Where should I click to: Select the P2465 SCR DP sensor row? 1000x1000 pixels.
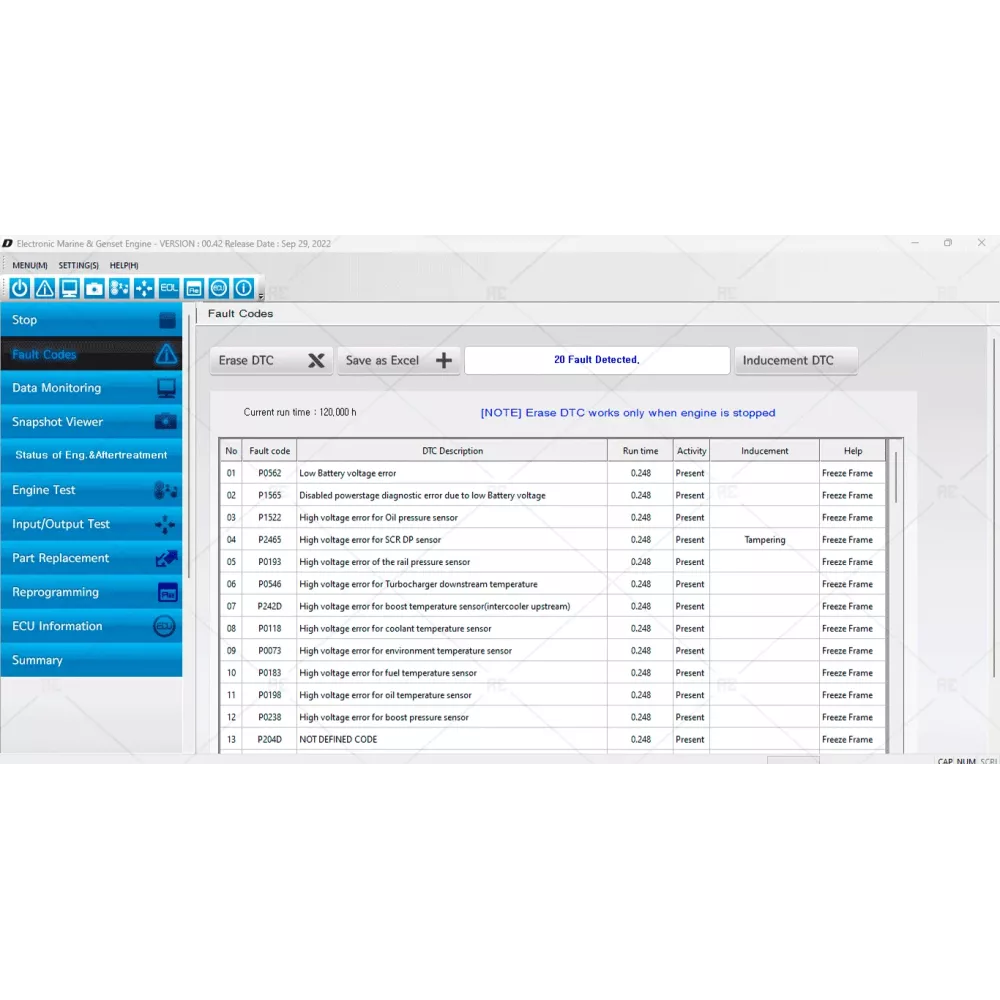(450, 540)
